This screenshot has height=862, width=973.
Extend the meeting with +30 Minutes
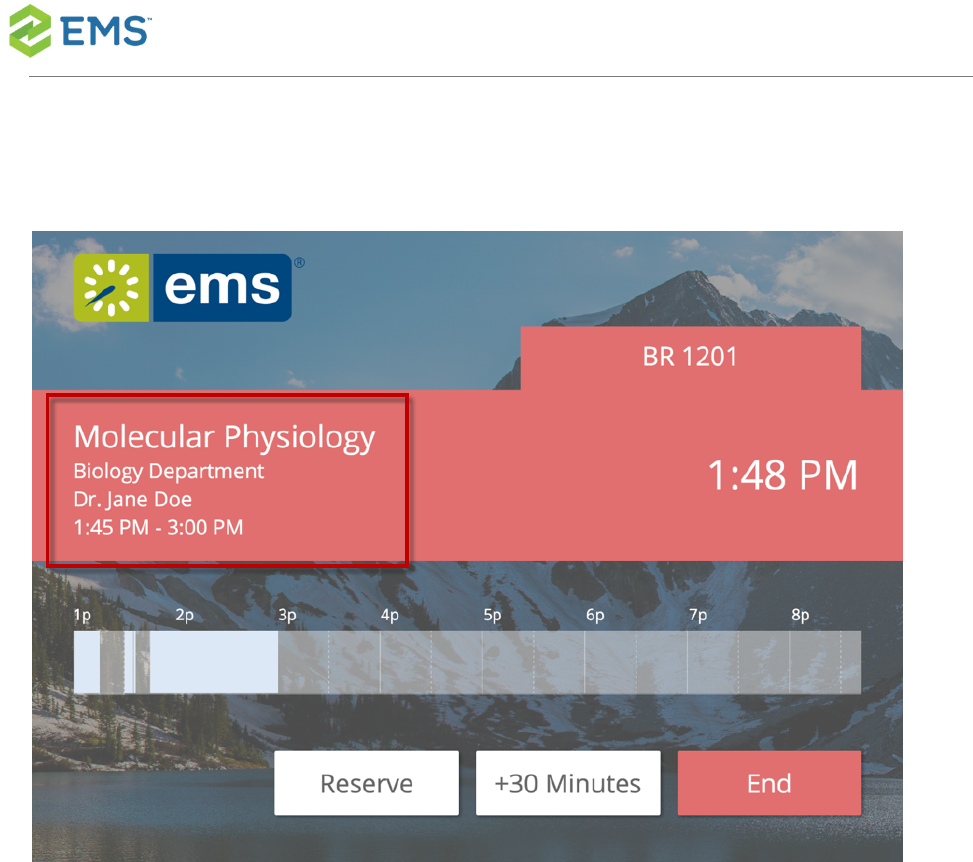(x=568, y=783)
